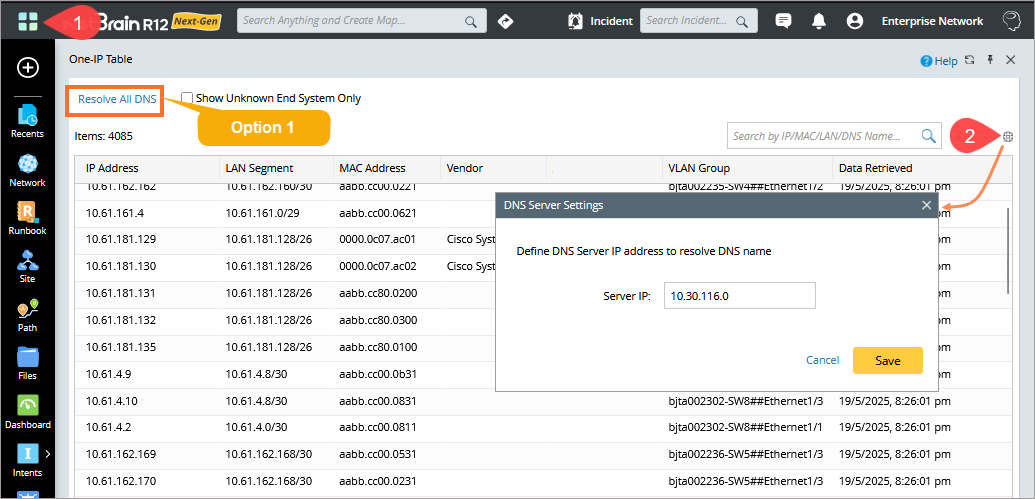The image size is (1035, 499).
Task: Select IP address 10.61.162.170
Action: pyautogui.click(x=121, y=481)
